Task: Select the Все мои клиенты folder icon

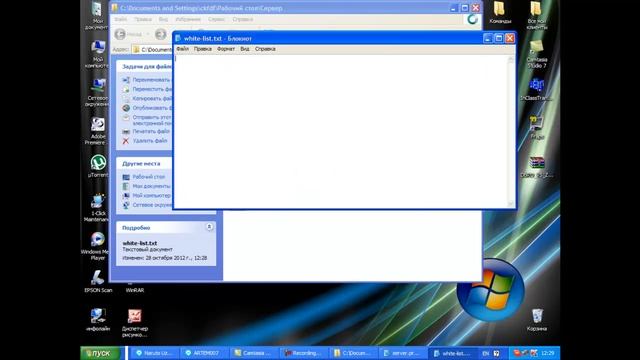Action: pyautogui.click(x=536, y=16)
